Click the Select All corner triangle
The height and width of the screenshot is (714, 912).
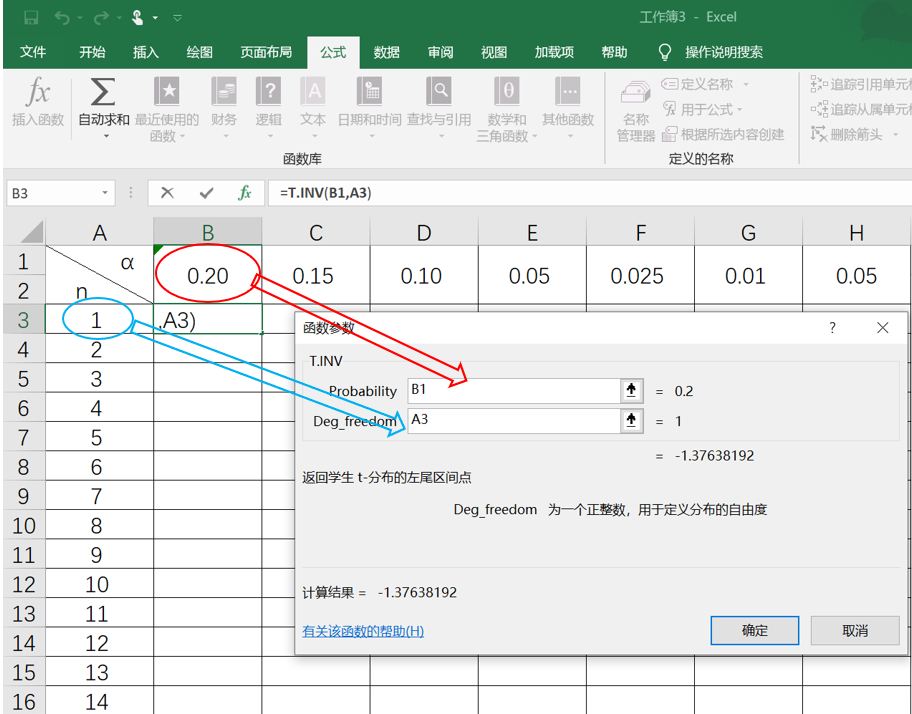[32, 232]
